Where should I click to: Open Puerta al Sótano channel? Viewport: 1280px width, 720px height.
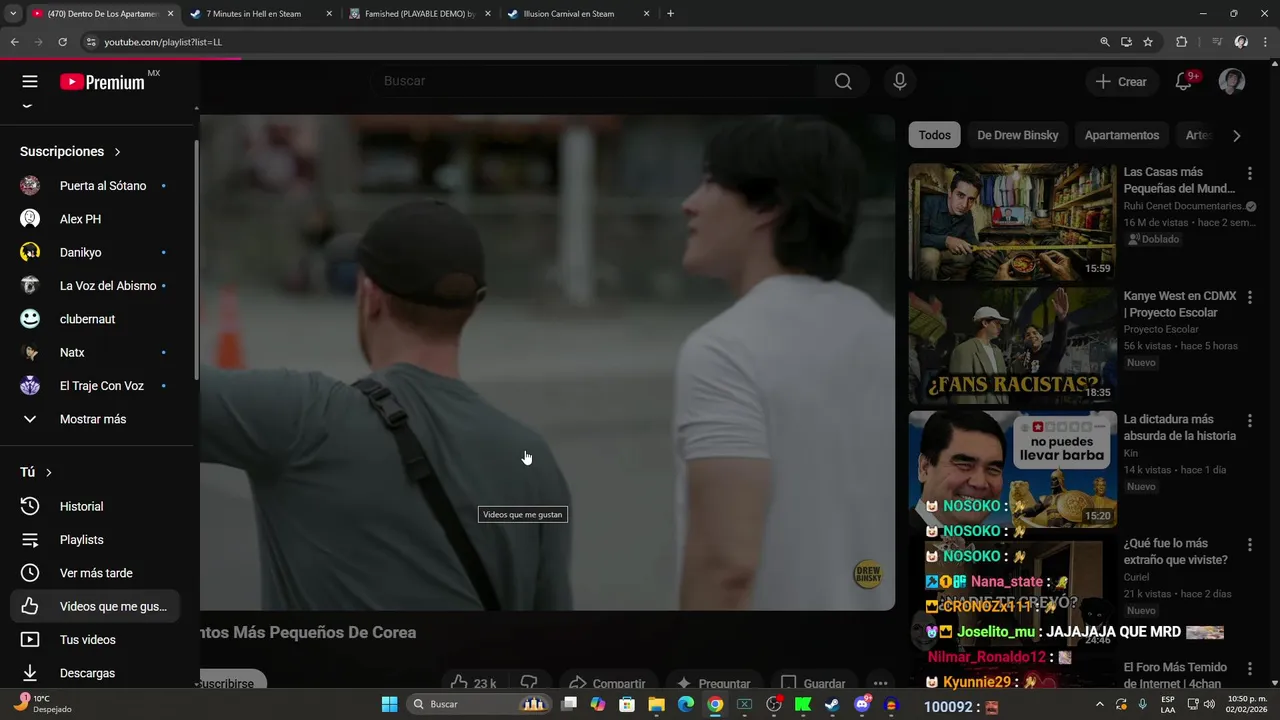point(96,186)
